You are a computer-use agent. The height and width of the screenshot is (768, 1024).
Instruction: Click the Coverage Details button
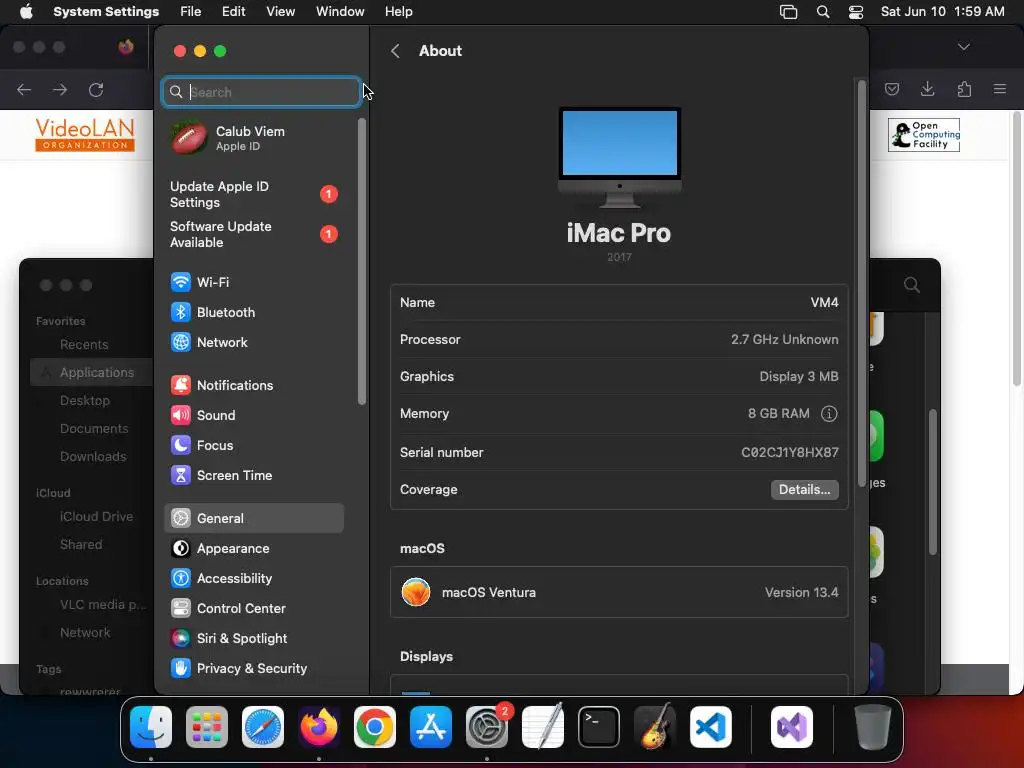[x=805, y=490]
